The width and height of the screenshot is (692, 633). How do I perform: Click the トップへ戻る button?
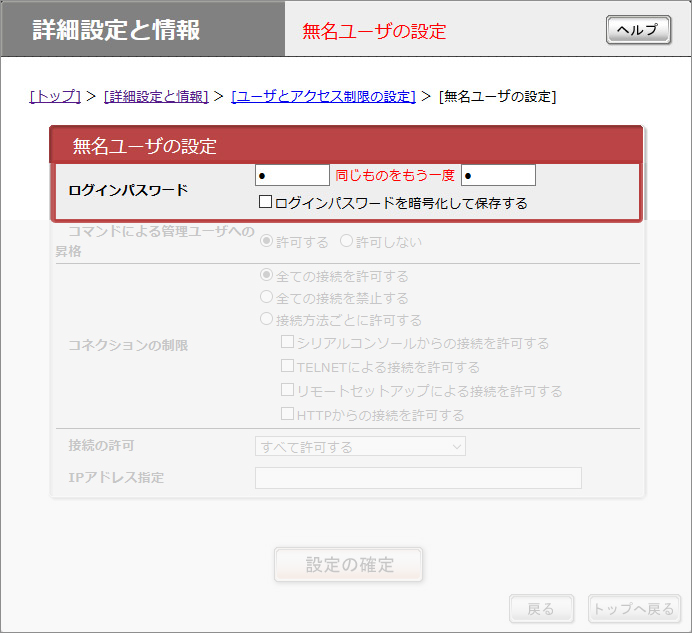coord(634,609)
